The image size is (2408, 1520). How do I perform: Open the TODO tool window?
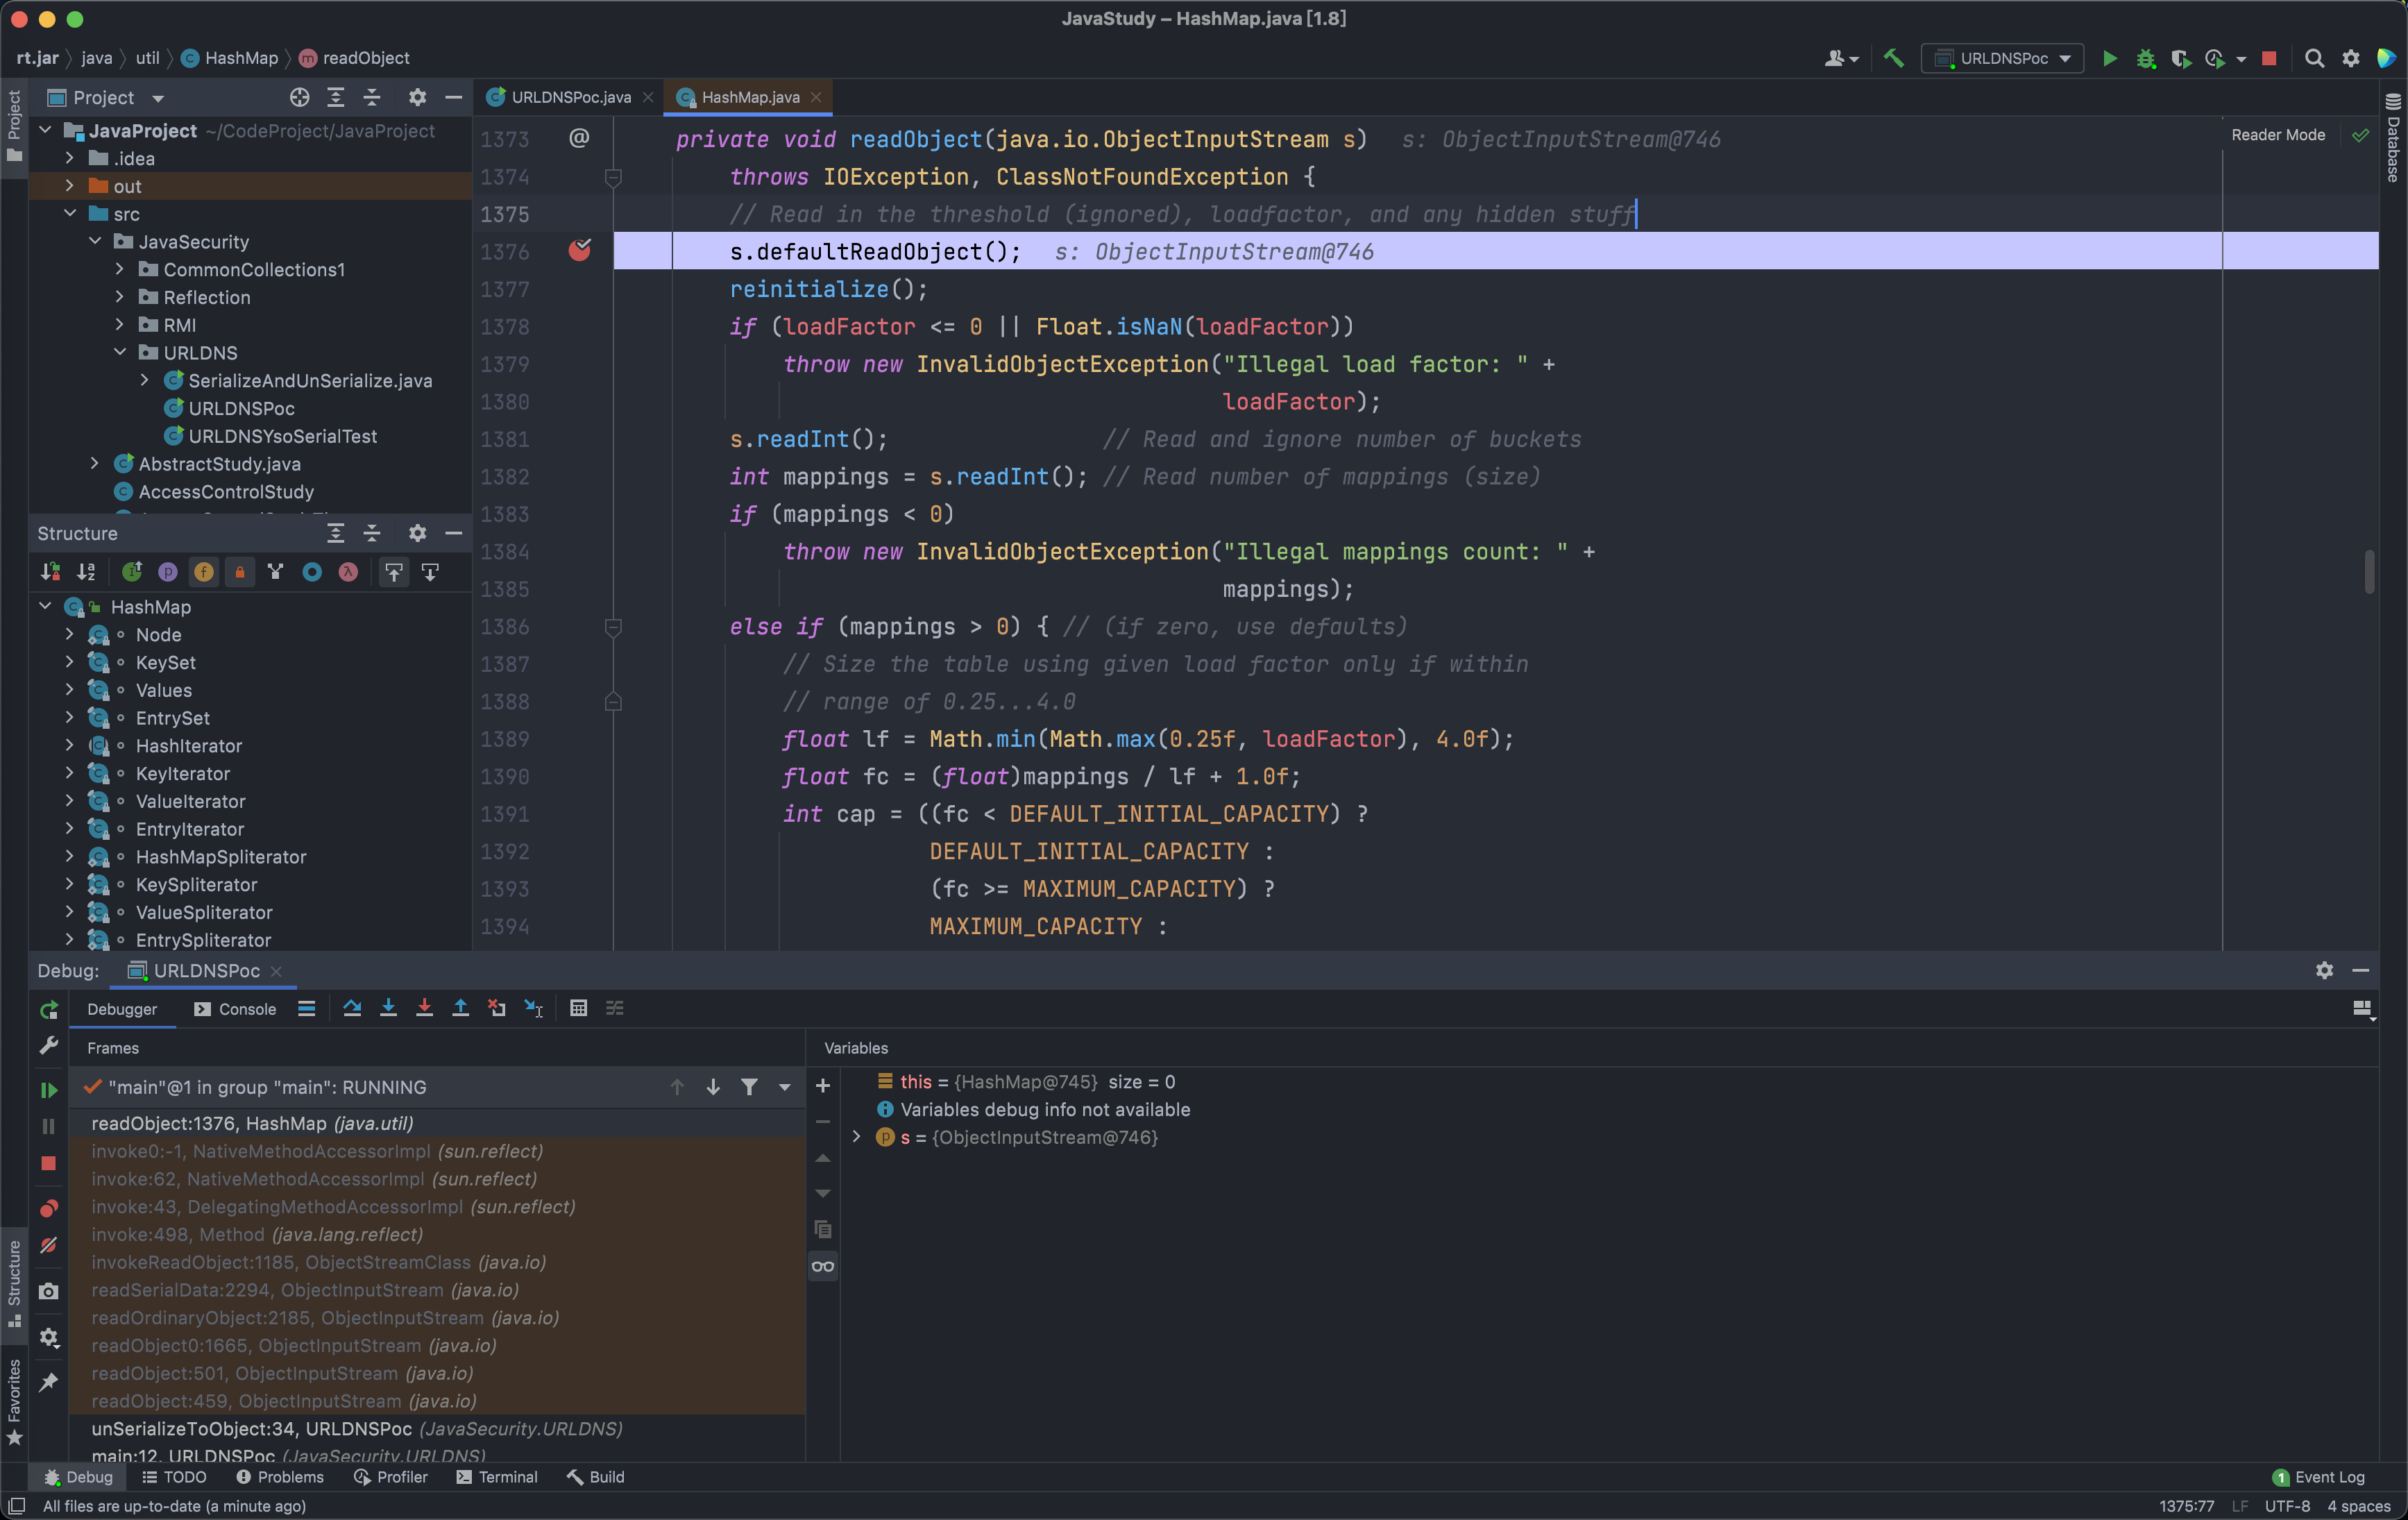click(x=174, y=1477)
